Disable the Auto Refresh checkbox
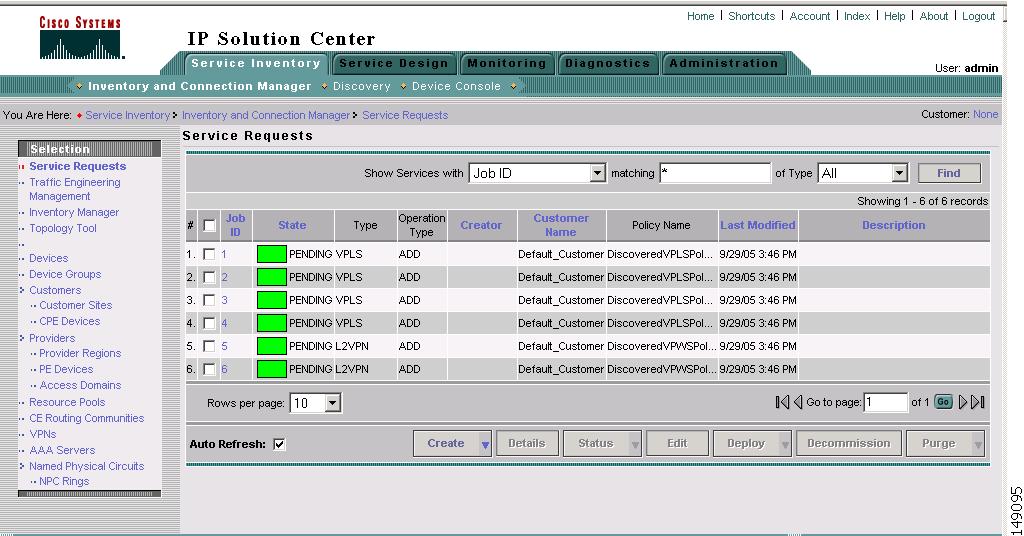This screenshot has width=1024, height=536. tap(279, 444)
